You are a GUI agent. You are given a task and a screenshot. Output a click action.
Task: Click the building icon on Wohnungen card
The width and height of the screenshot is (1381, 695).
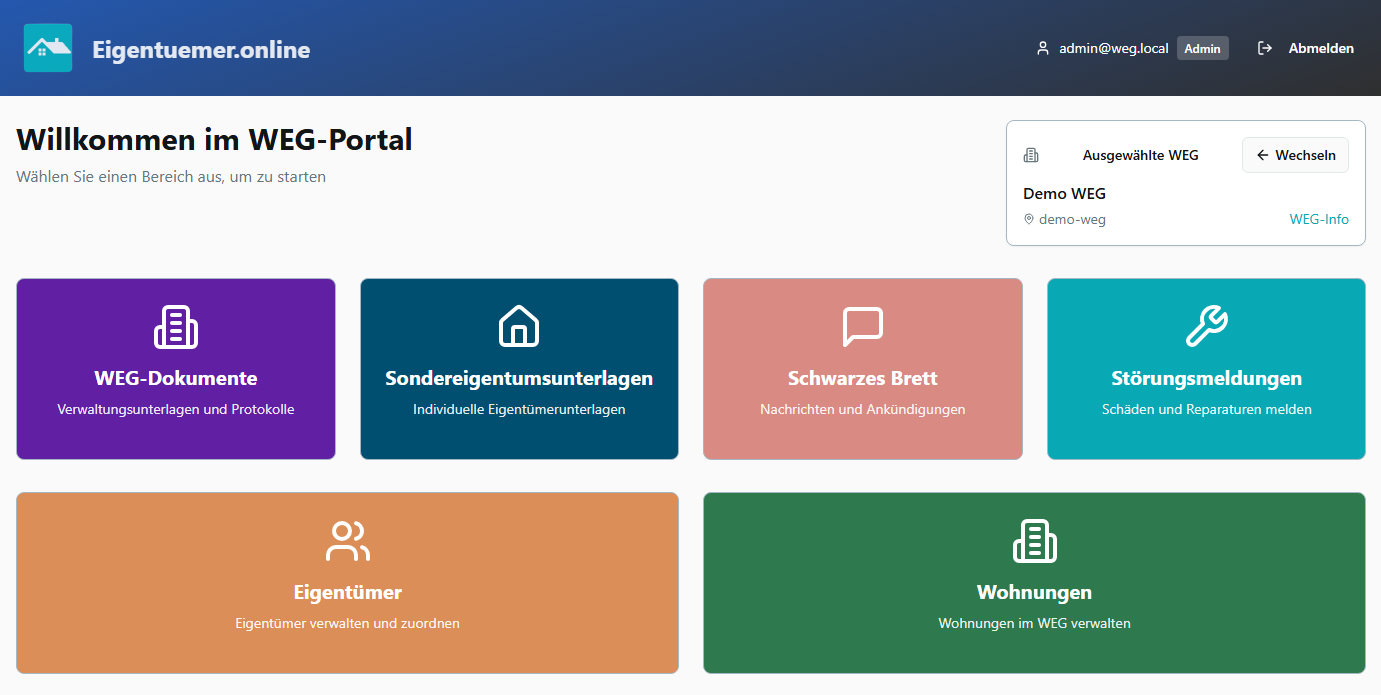pos(1034,541)
